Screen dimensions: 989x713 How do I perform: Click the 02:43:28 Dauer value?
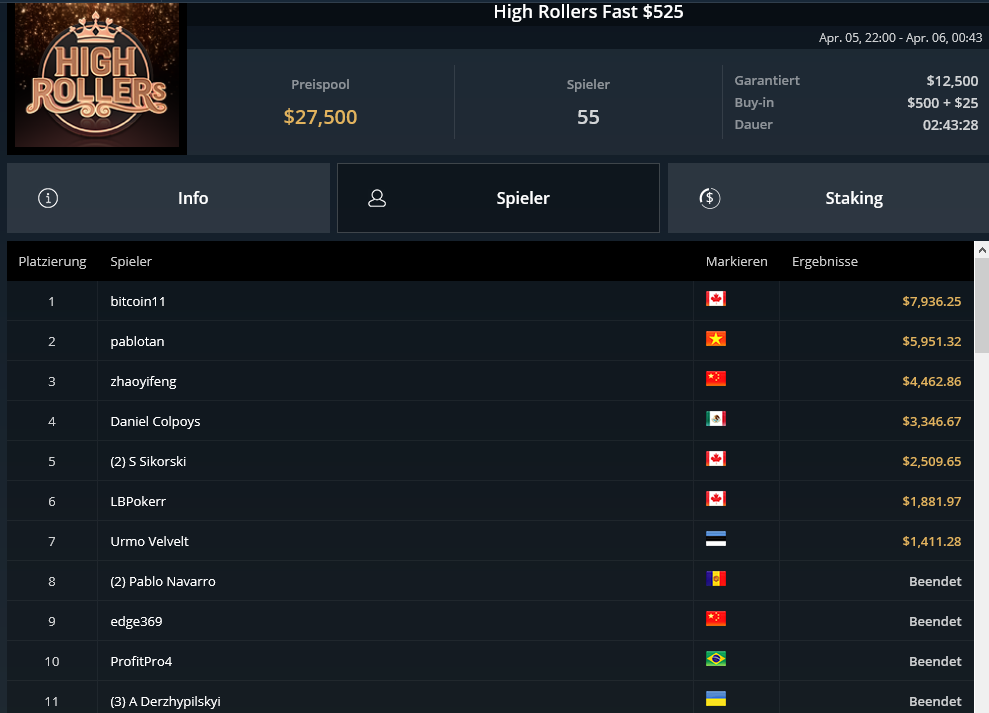(951, 125)
